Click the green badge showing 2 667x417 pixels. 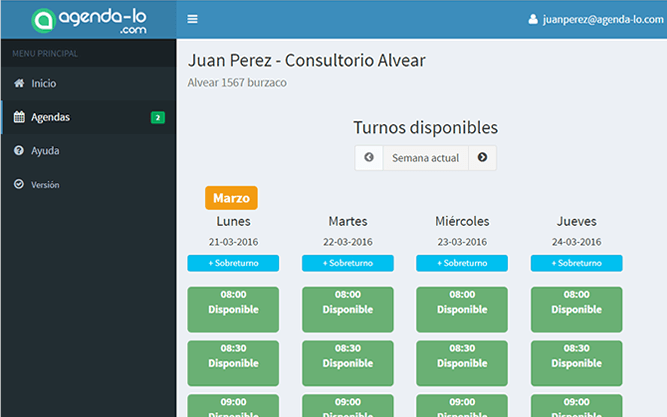point(158,117)
